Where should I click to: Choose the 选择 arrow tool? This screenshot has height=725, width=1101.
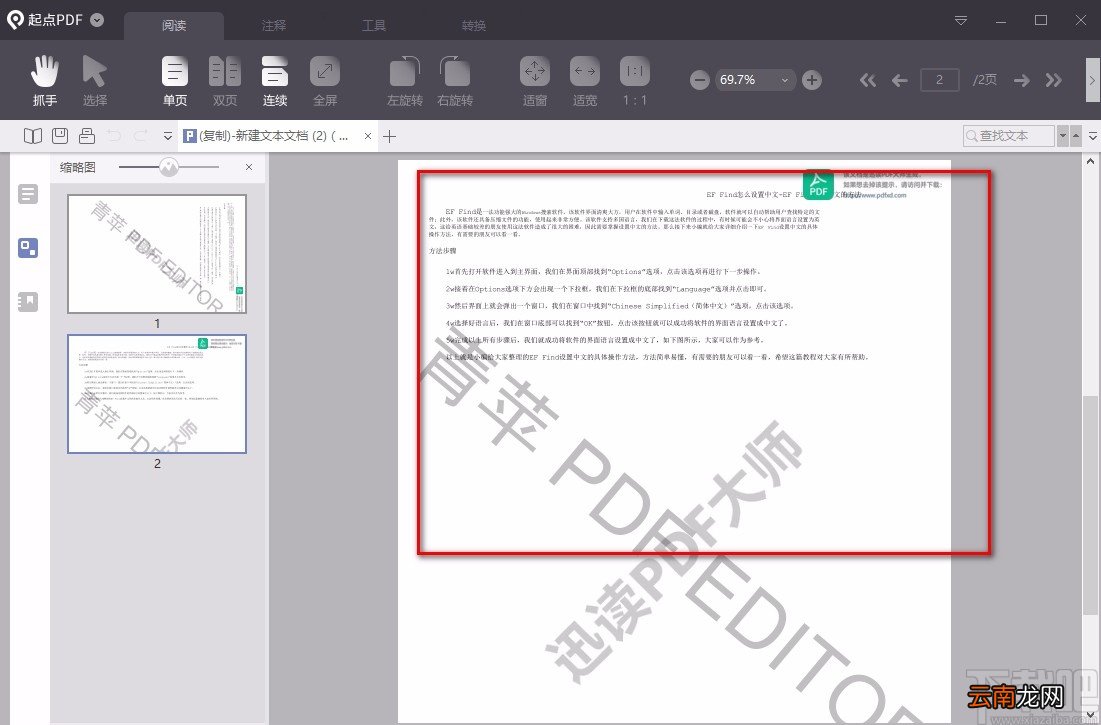[95, 81]
